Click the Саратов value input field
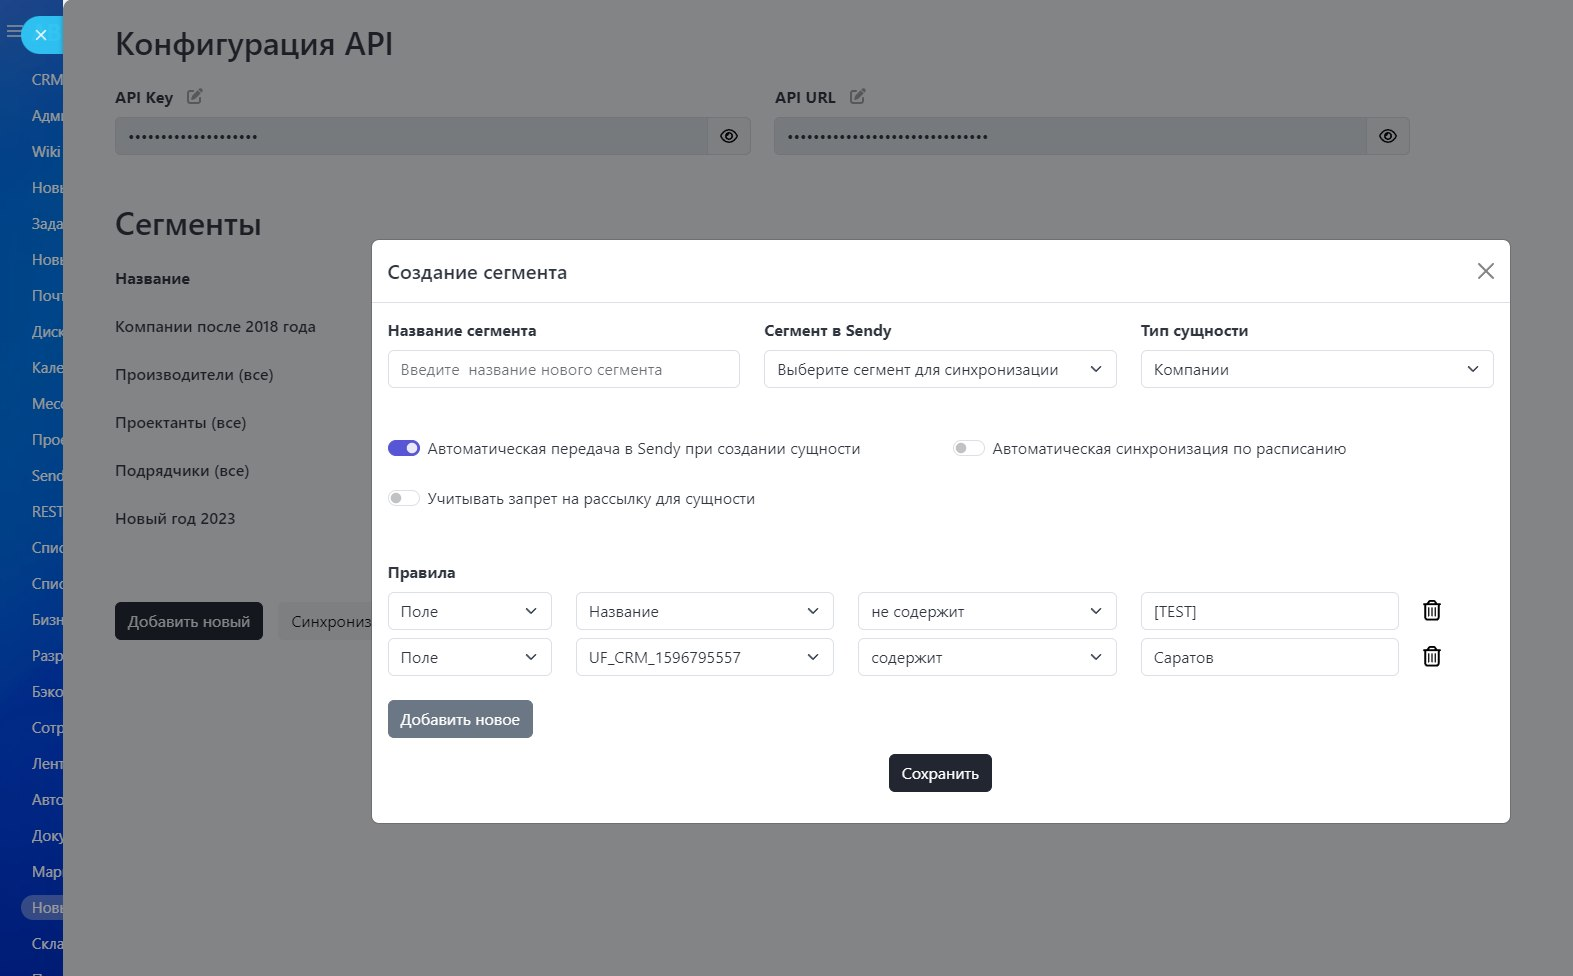1573x976 pixels. [x=1268, y=657]
